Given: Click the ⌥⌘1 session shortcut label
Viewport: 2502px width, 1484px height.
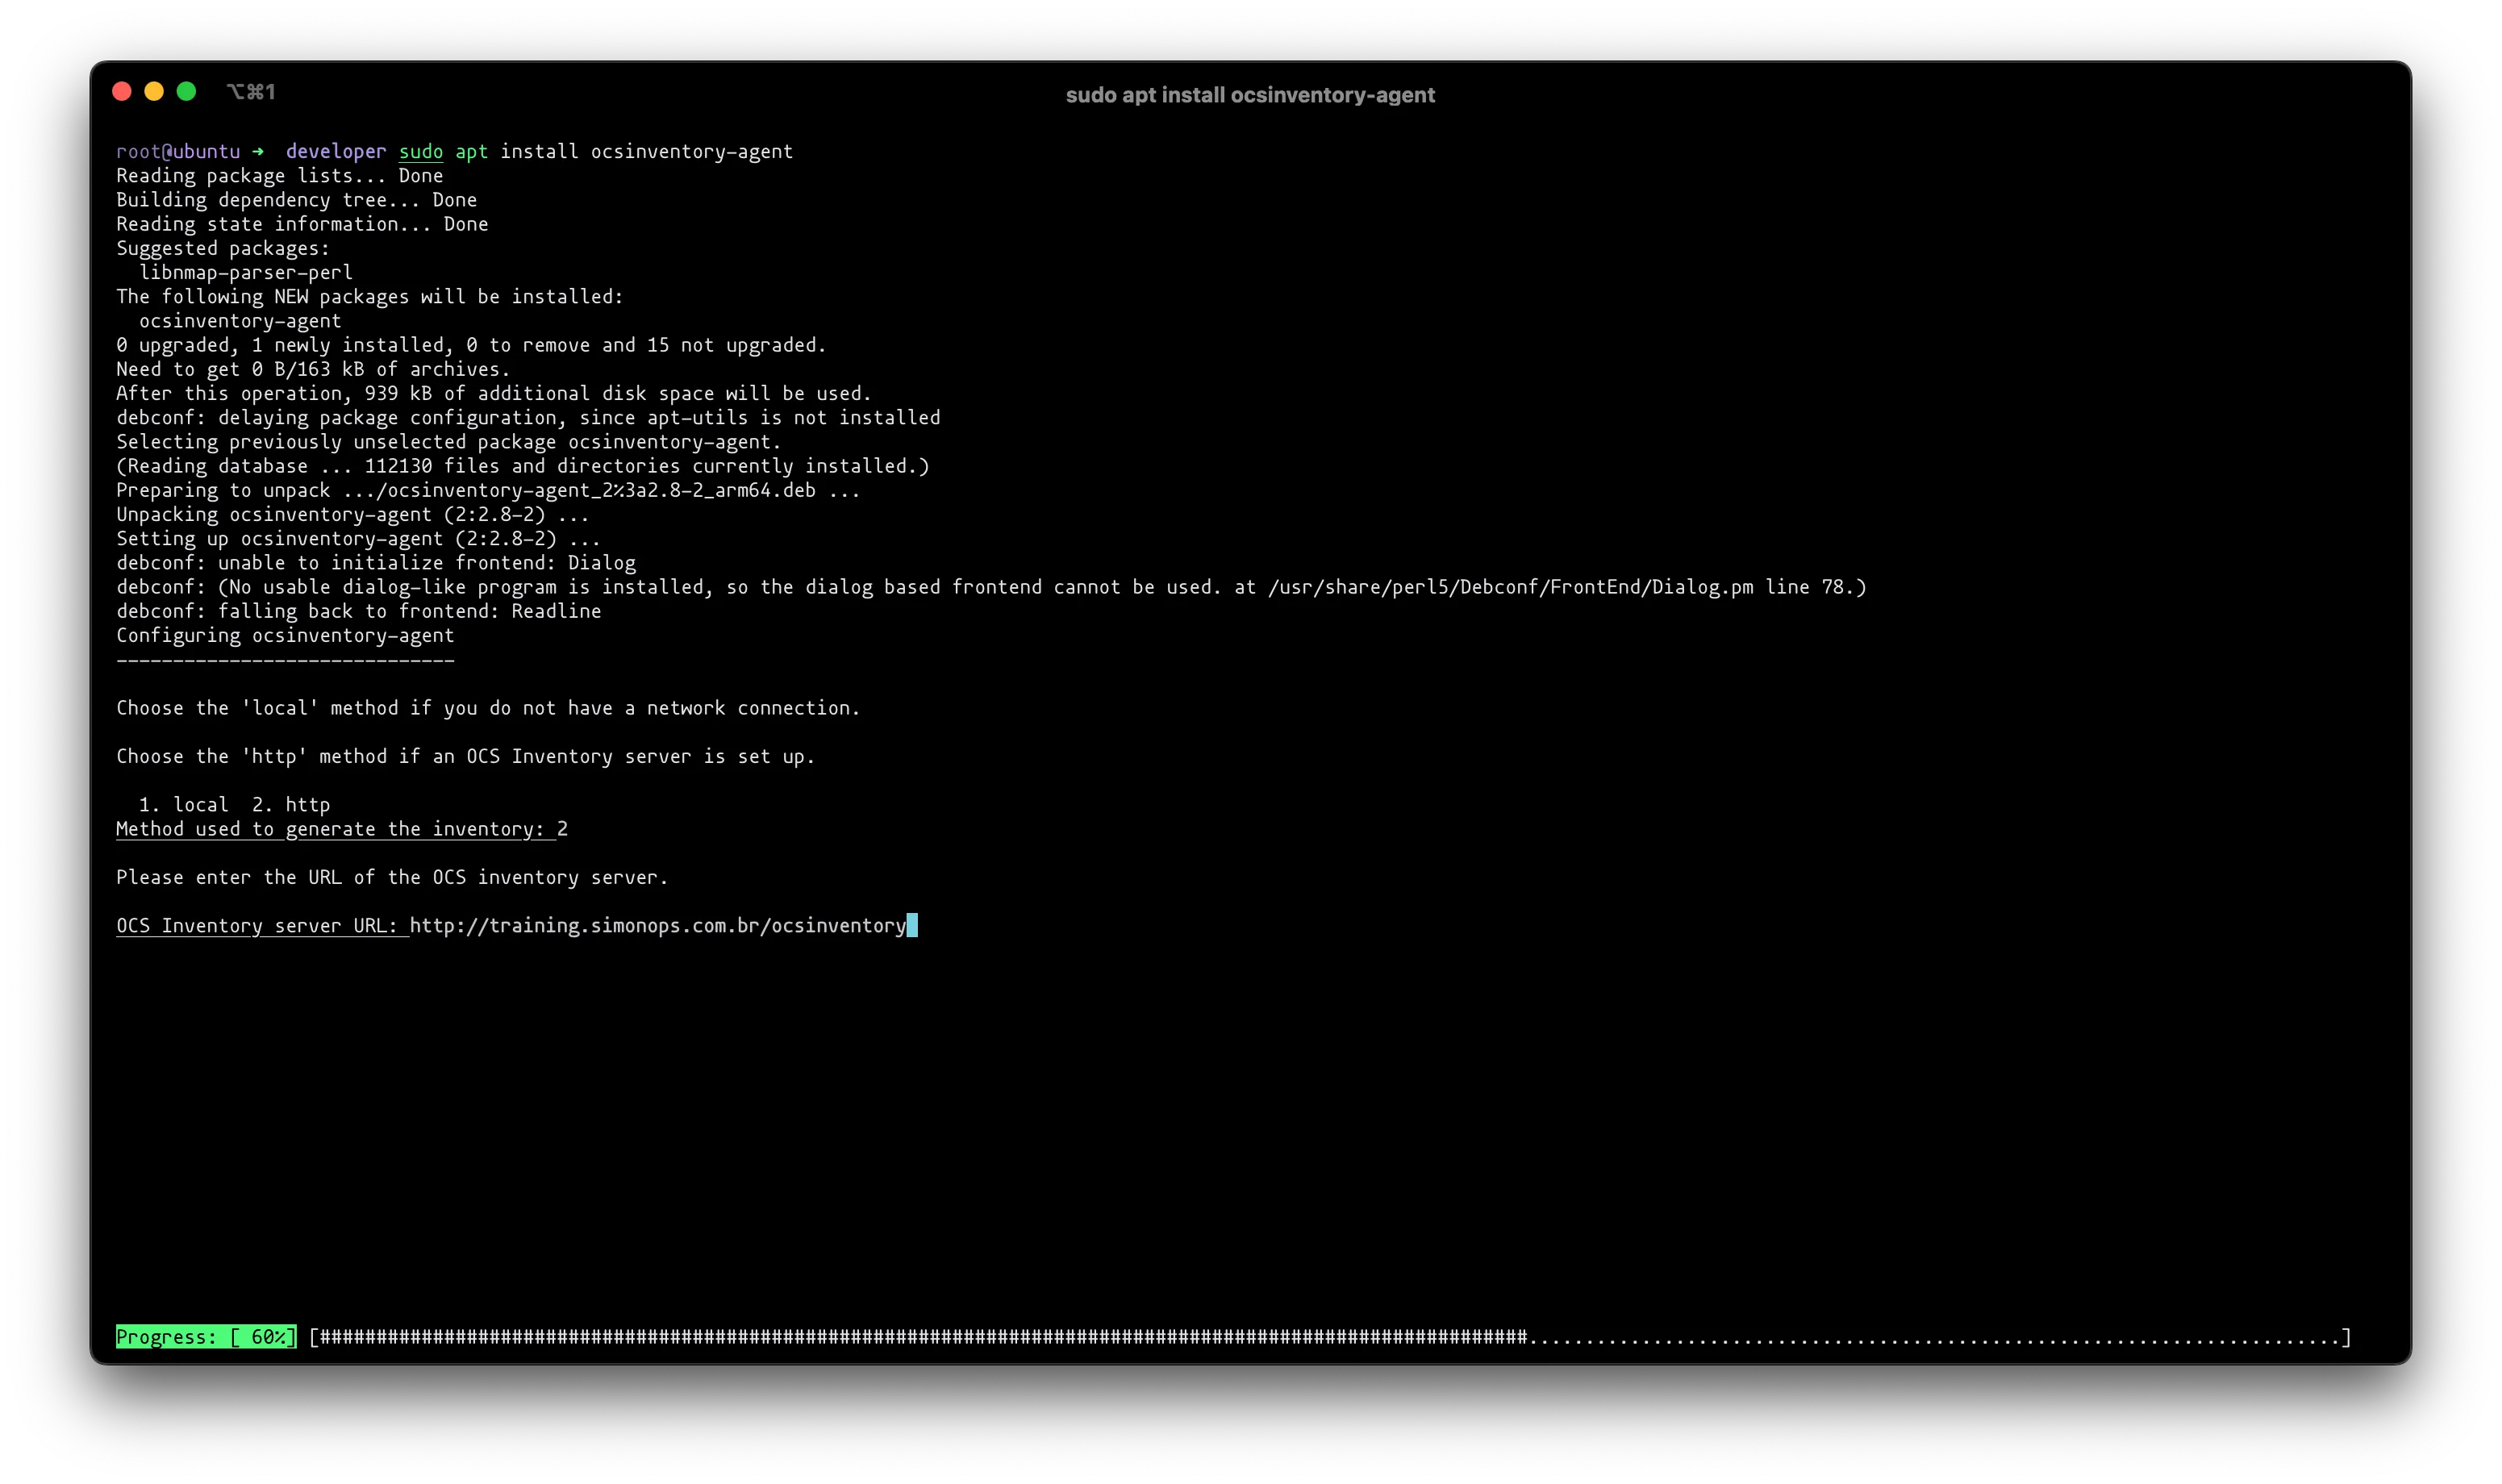Looking at the screenshot, I should [251, 92].
